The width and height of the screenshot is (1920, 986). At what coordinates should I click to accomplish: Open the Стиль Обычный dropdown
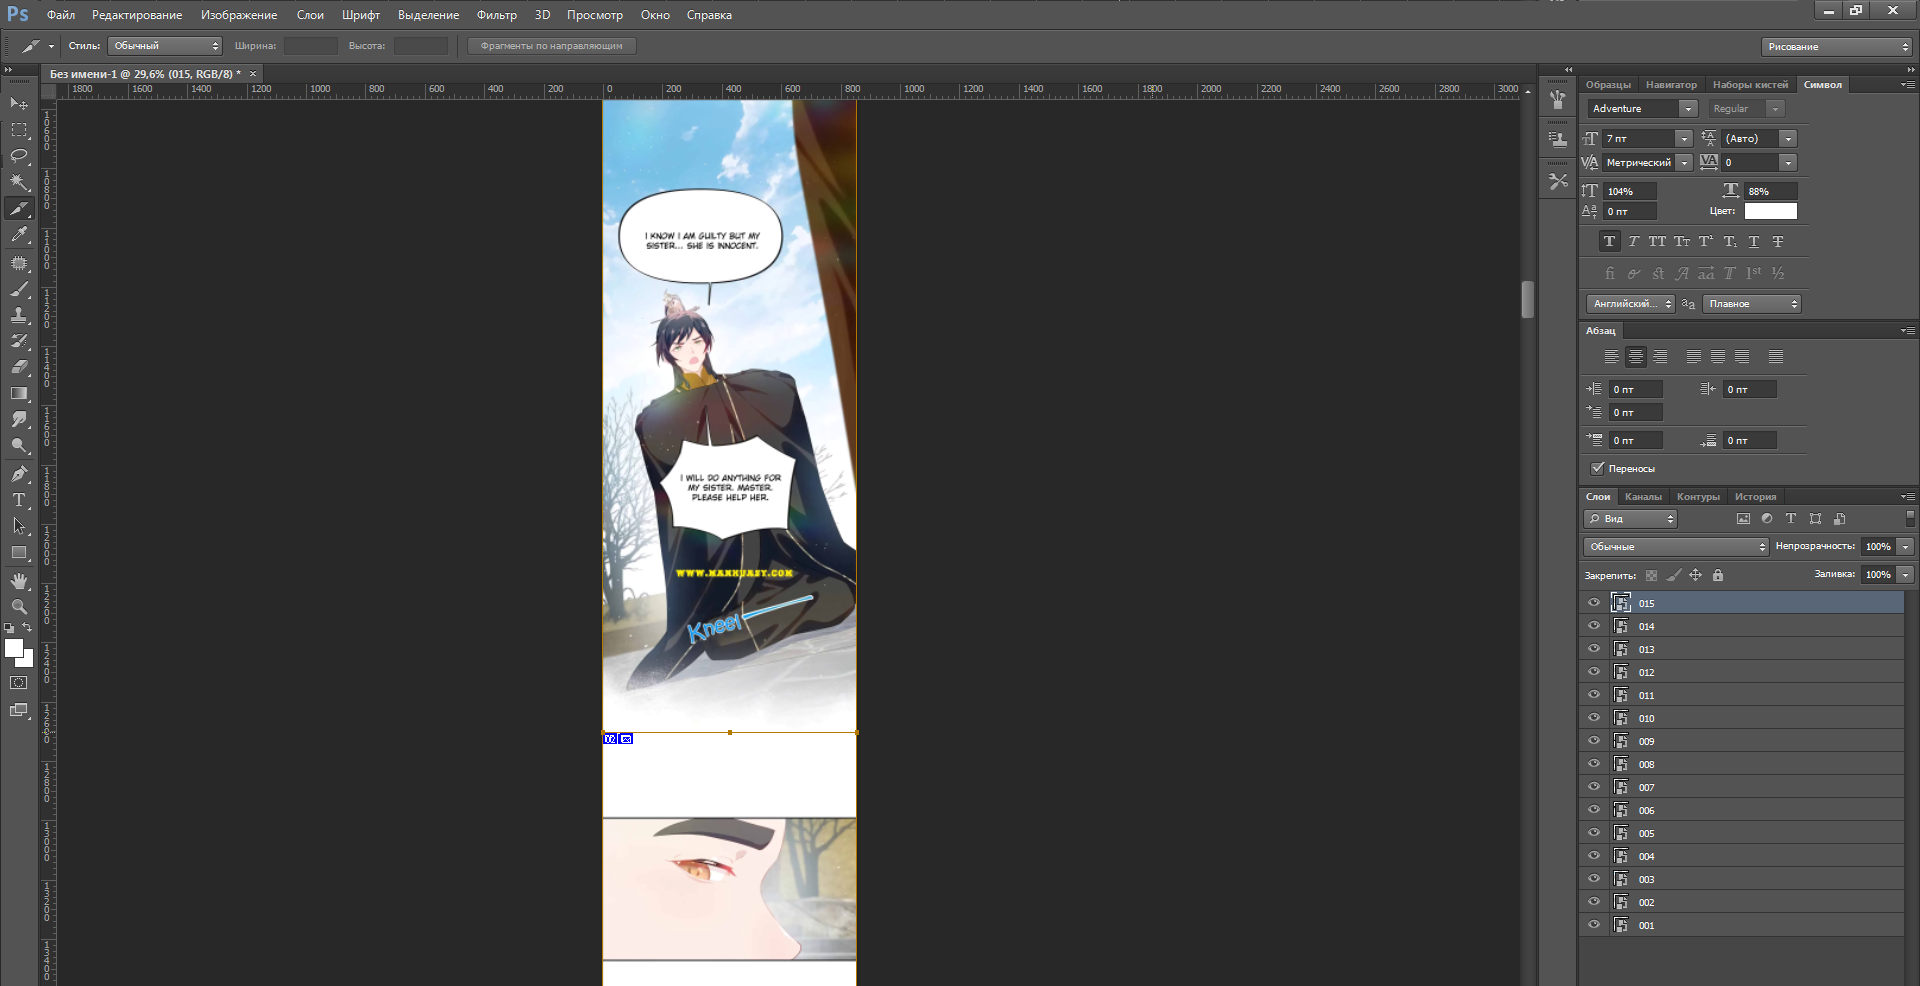click(x=165, y=46)
